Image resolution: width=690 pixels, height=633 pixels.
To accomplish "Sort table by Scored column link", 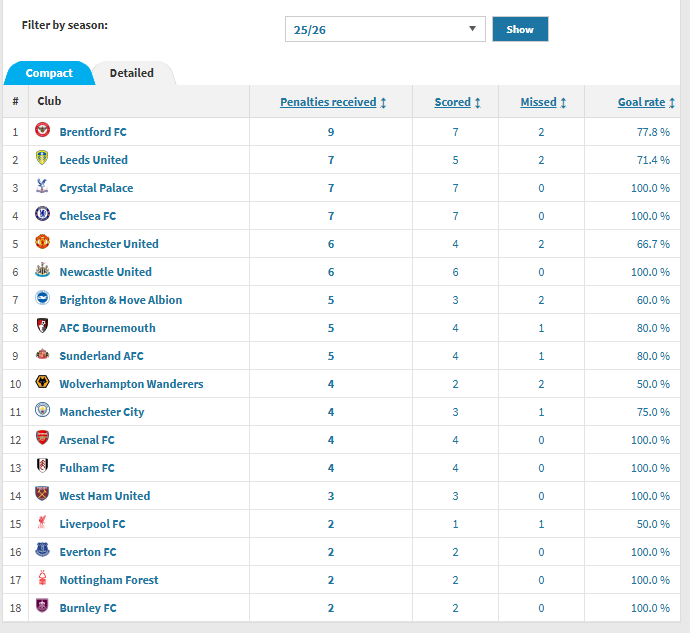I will tap(452, 102).
